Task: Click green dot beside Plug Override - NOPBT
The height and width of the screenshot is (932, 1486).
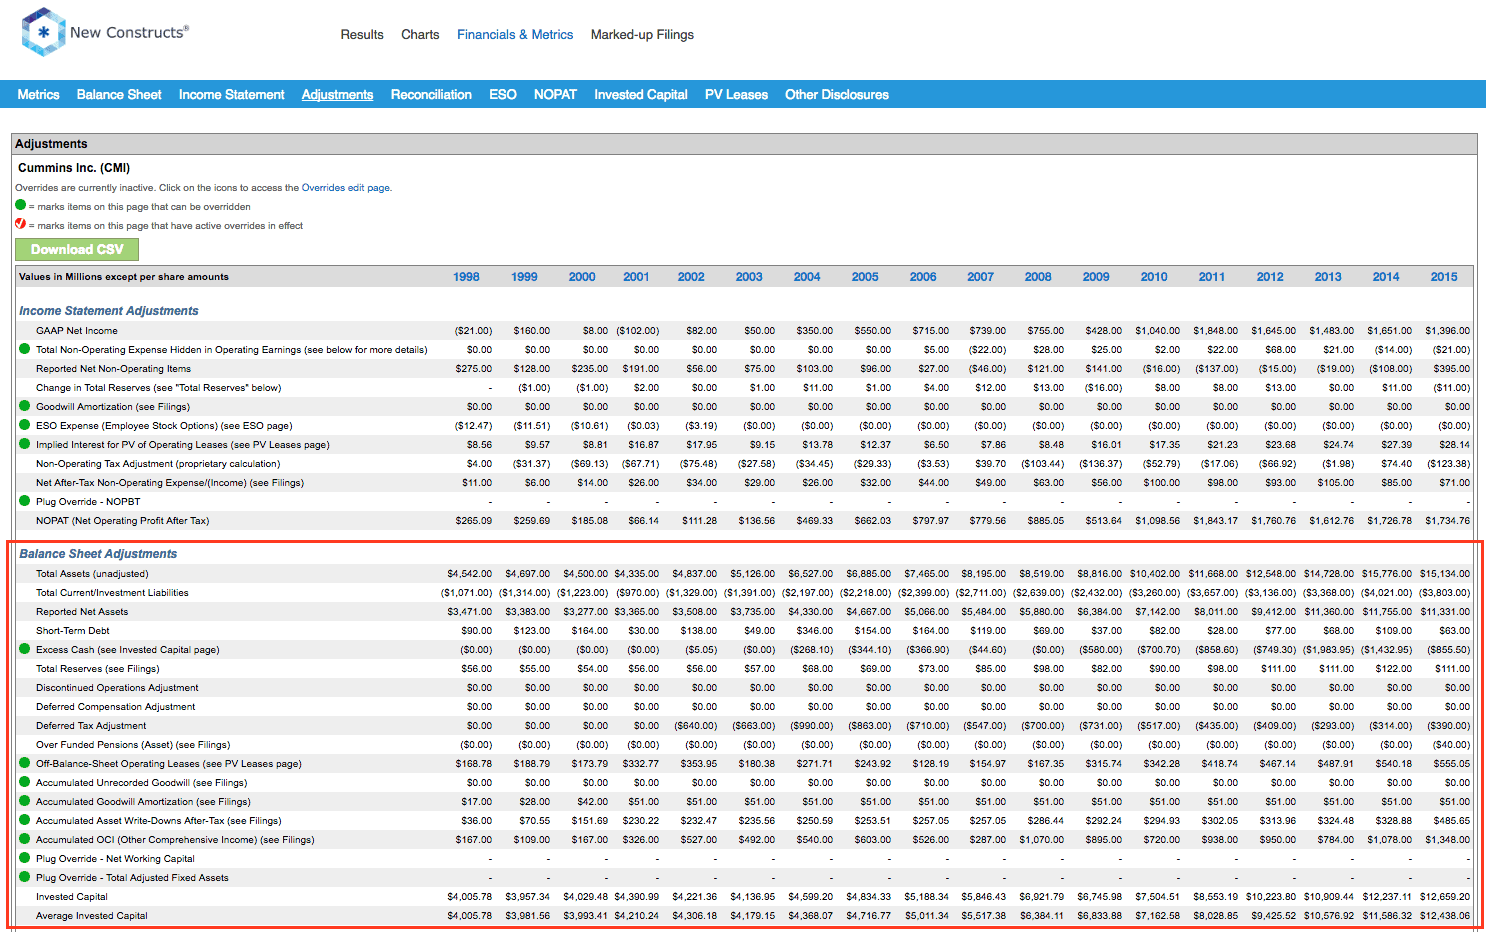Action: (25, 501)
